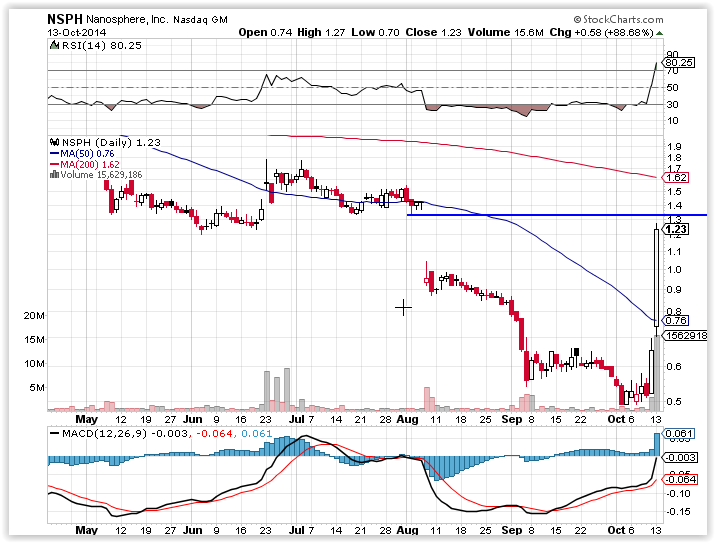715x543 pixels.
Task: Select the red MA(200) legend swatch
Action: click(x=54, y=164)
